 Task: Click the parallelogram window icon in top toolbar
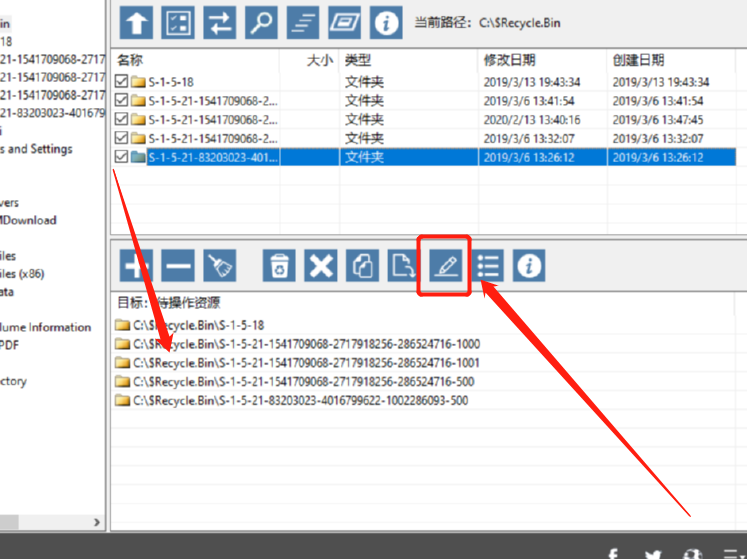click(344, 22)
